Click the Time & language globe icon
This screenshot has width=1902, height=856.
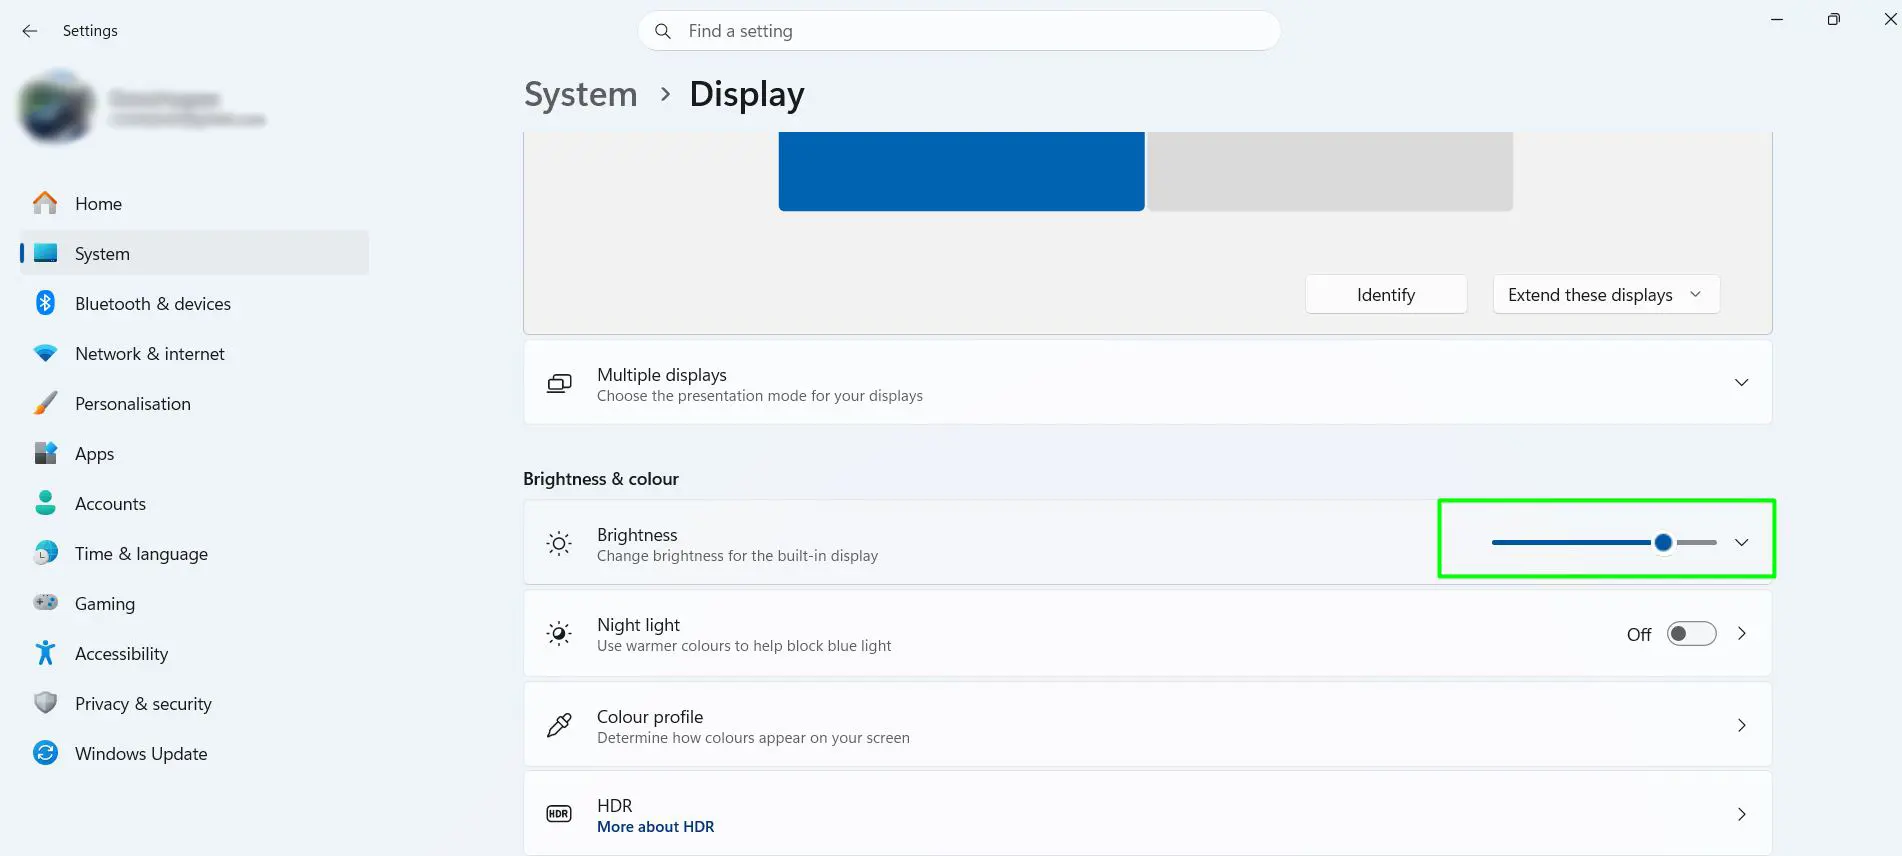tap(45, 553)
